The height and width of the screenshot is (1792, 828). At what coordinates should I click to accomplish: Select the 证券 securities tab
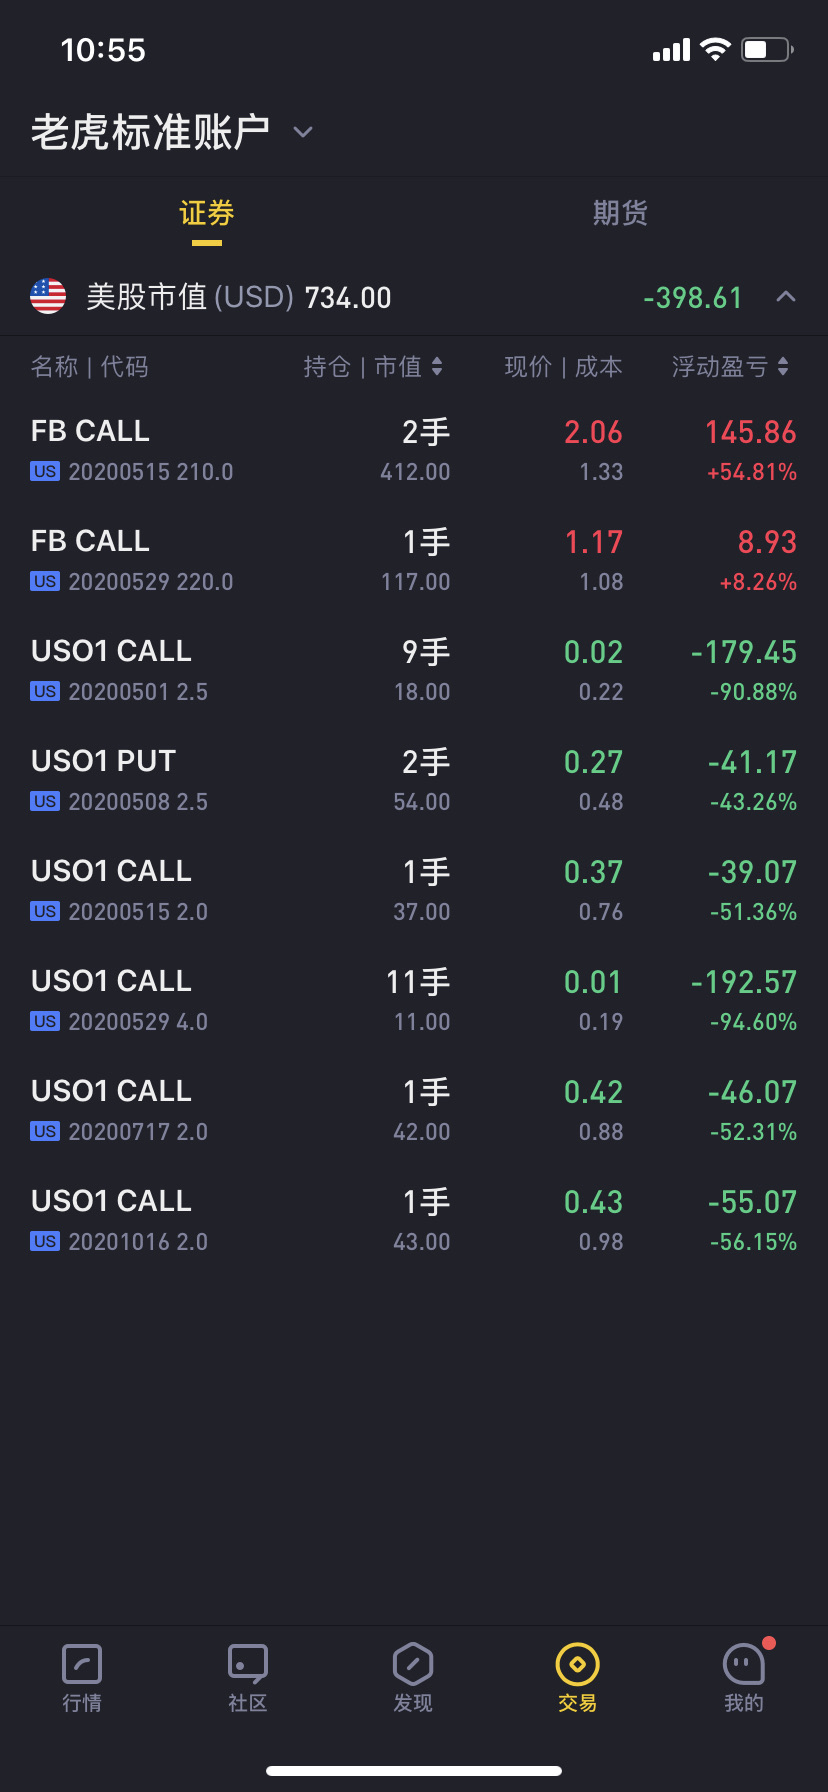point(207,213)
